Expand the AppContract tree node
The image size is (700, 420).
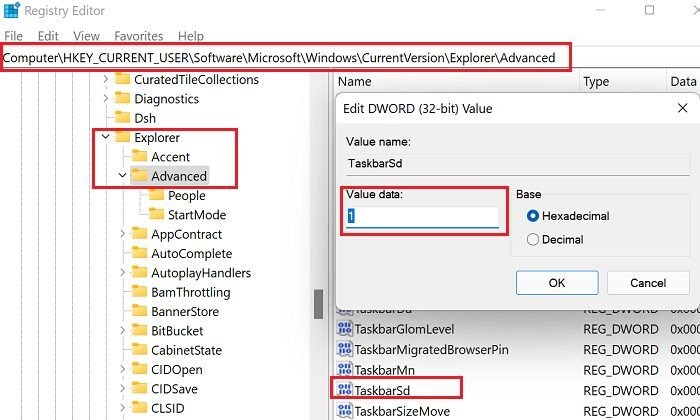tap(122, 234)
